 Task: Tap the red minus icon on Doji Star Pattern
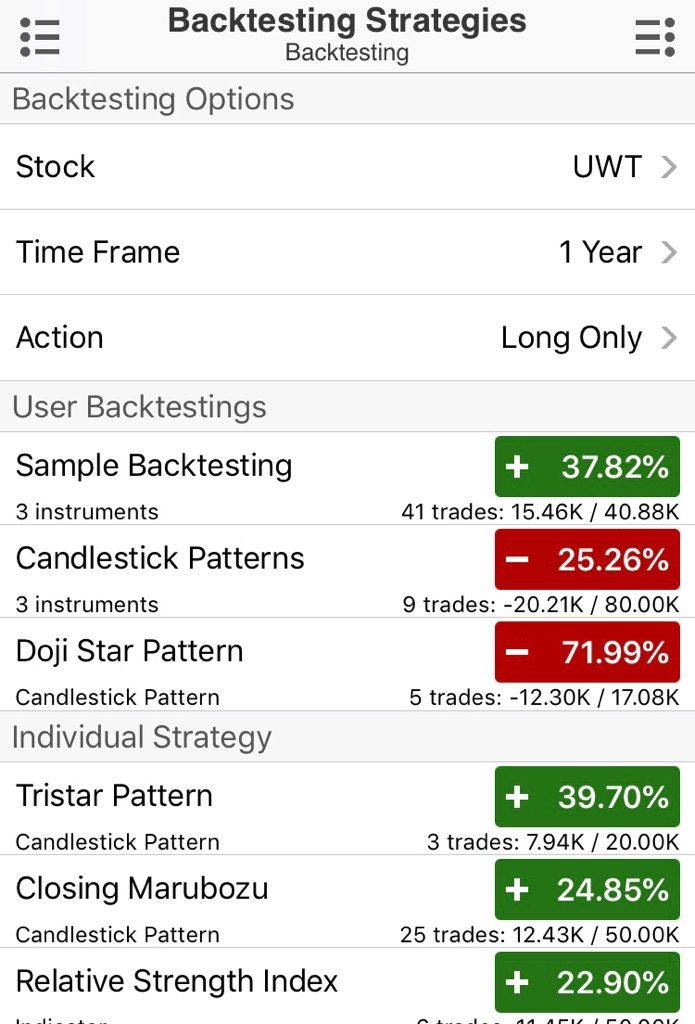[x=517, y=652]
